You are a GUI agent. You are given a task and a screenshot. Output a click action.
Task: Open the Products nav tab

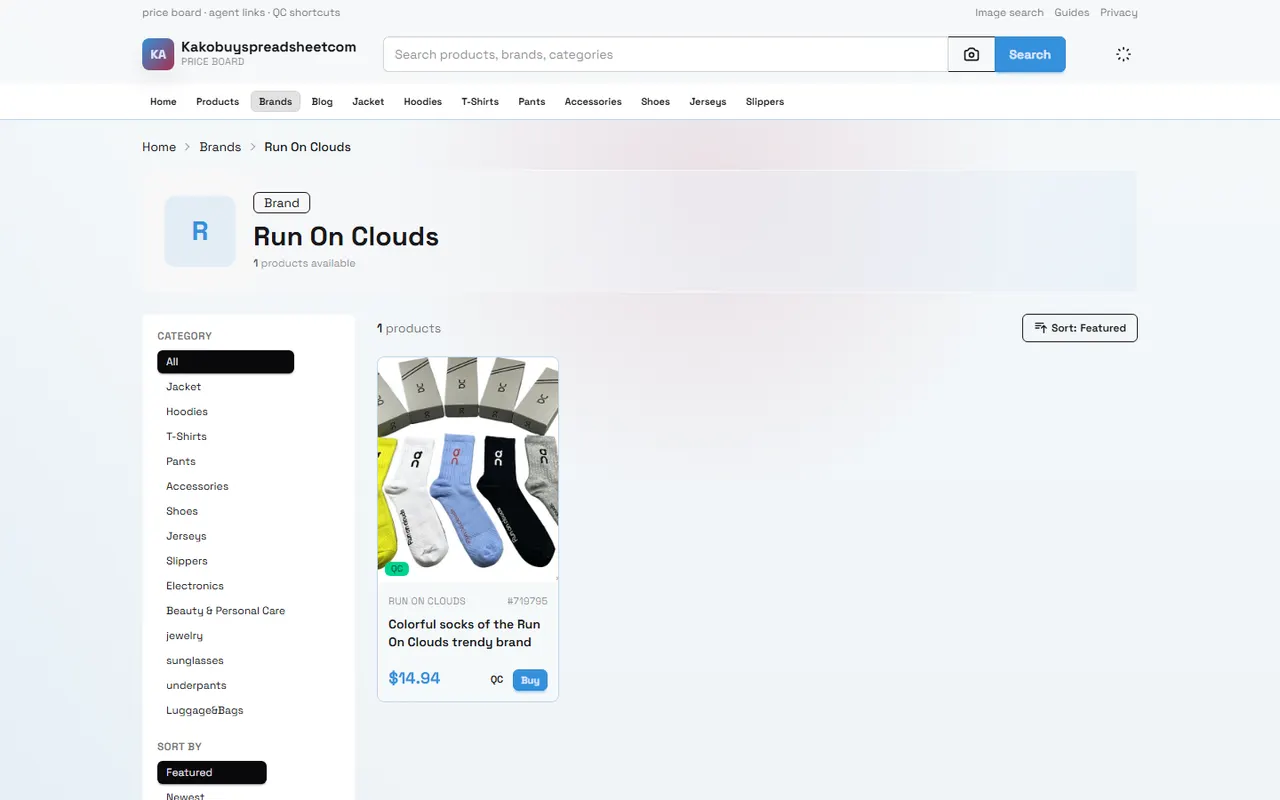point(217,101)
